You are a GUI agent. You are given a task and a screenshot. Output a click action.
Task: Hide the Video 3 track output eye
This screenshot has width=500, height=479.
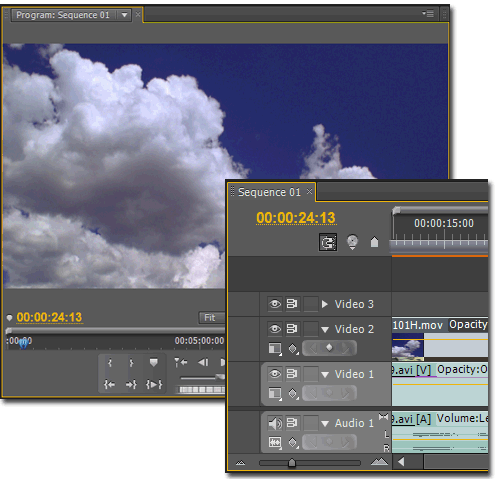275,304
